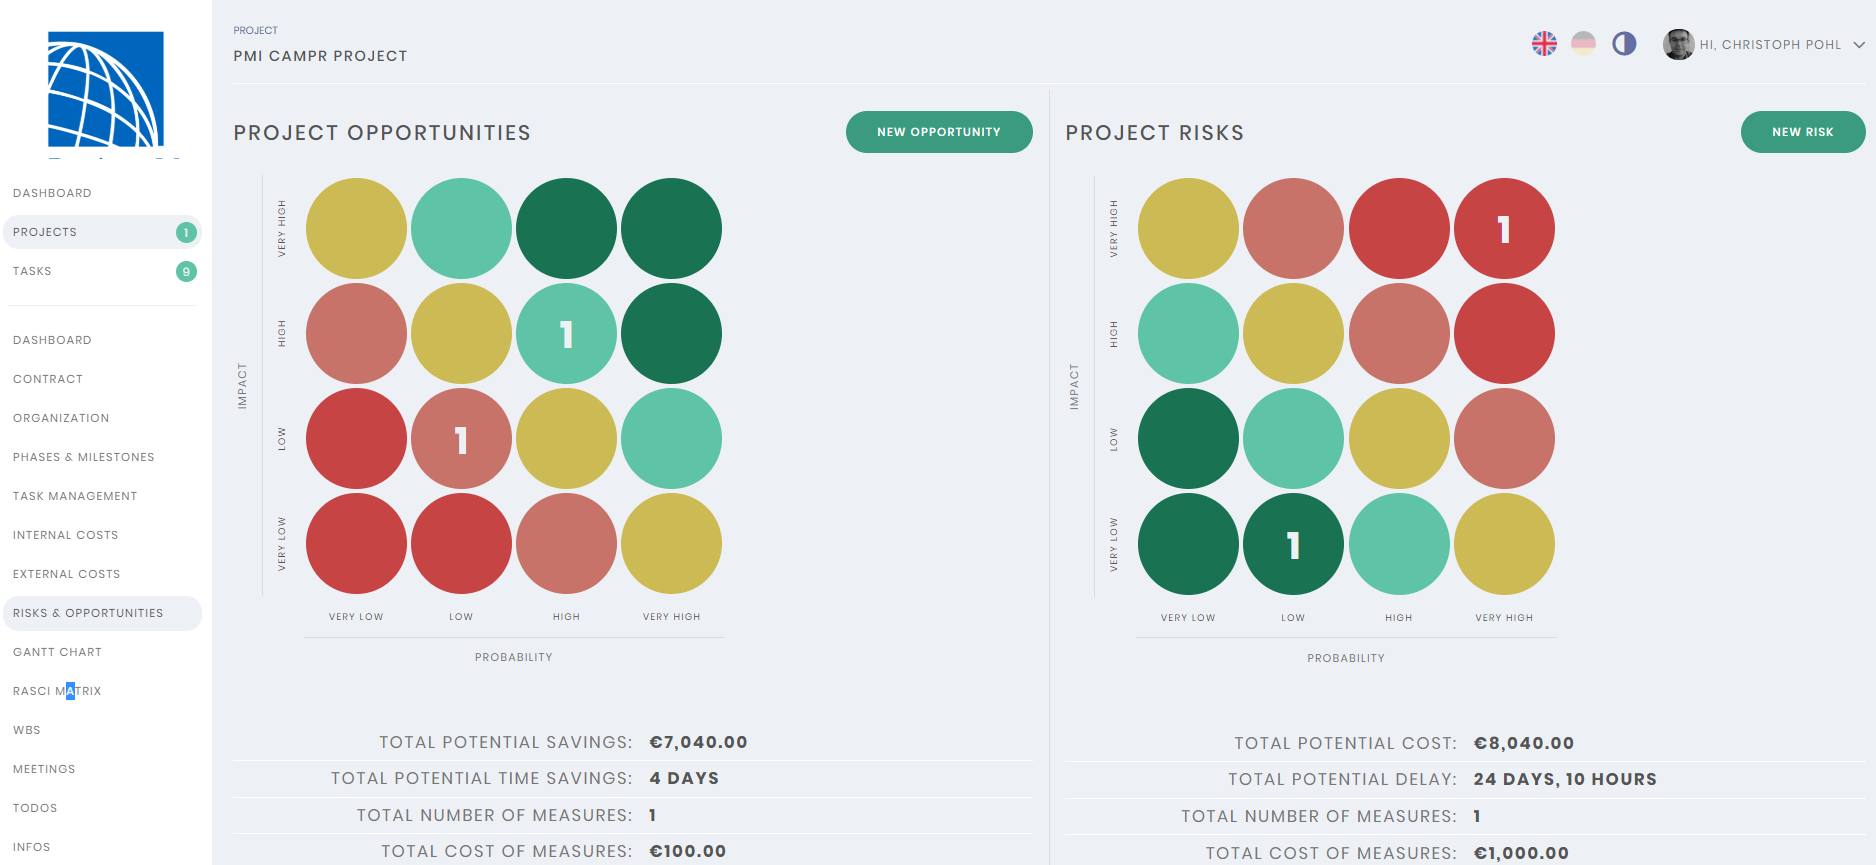Create a new opportunity
This screenshot has height=865, width=1876.
[x=939, y=132]
